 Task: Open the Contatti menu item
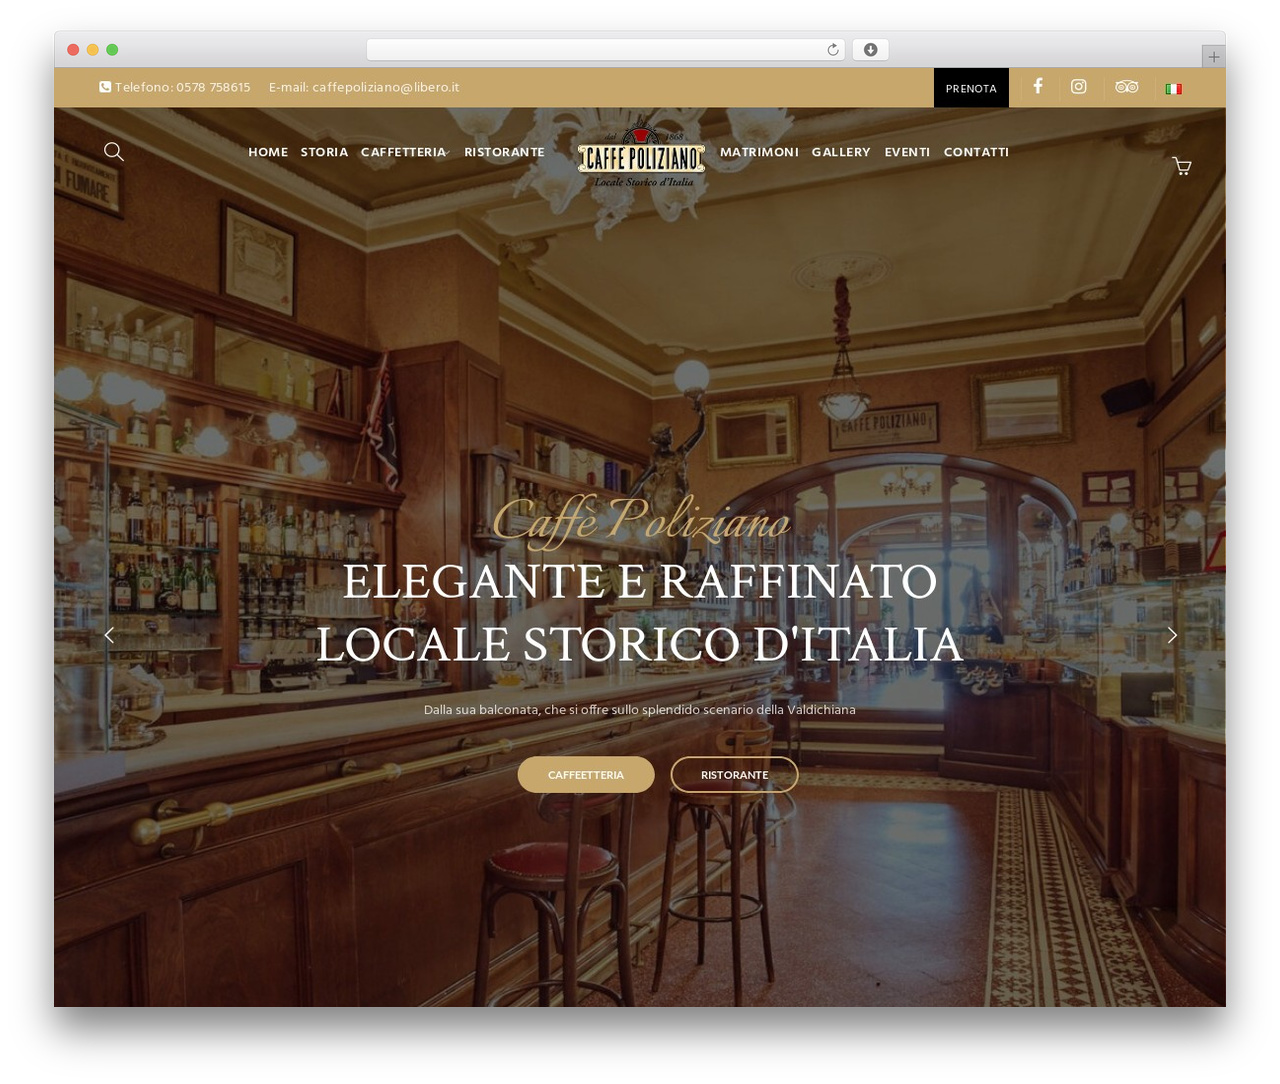[976, 152]
